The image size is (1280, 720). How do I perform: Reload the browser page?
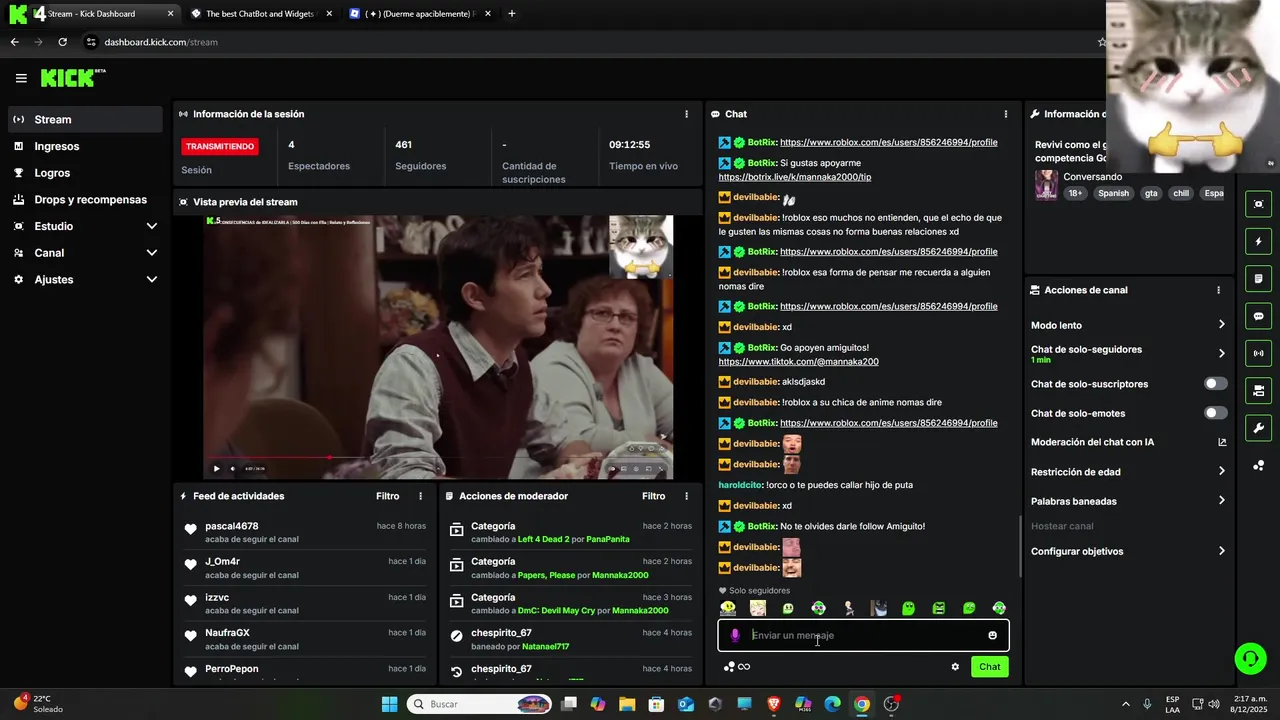(x=62, y=42)
